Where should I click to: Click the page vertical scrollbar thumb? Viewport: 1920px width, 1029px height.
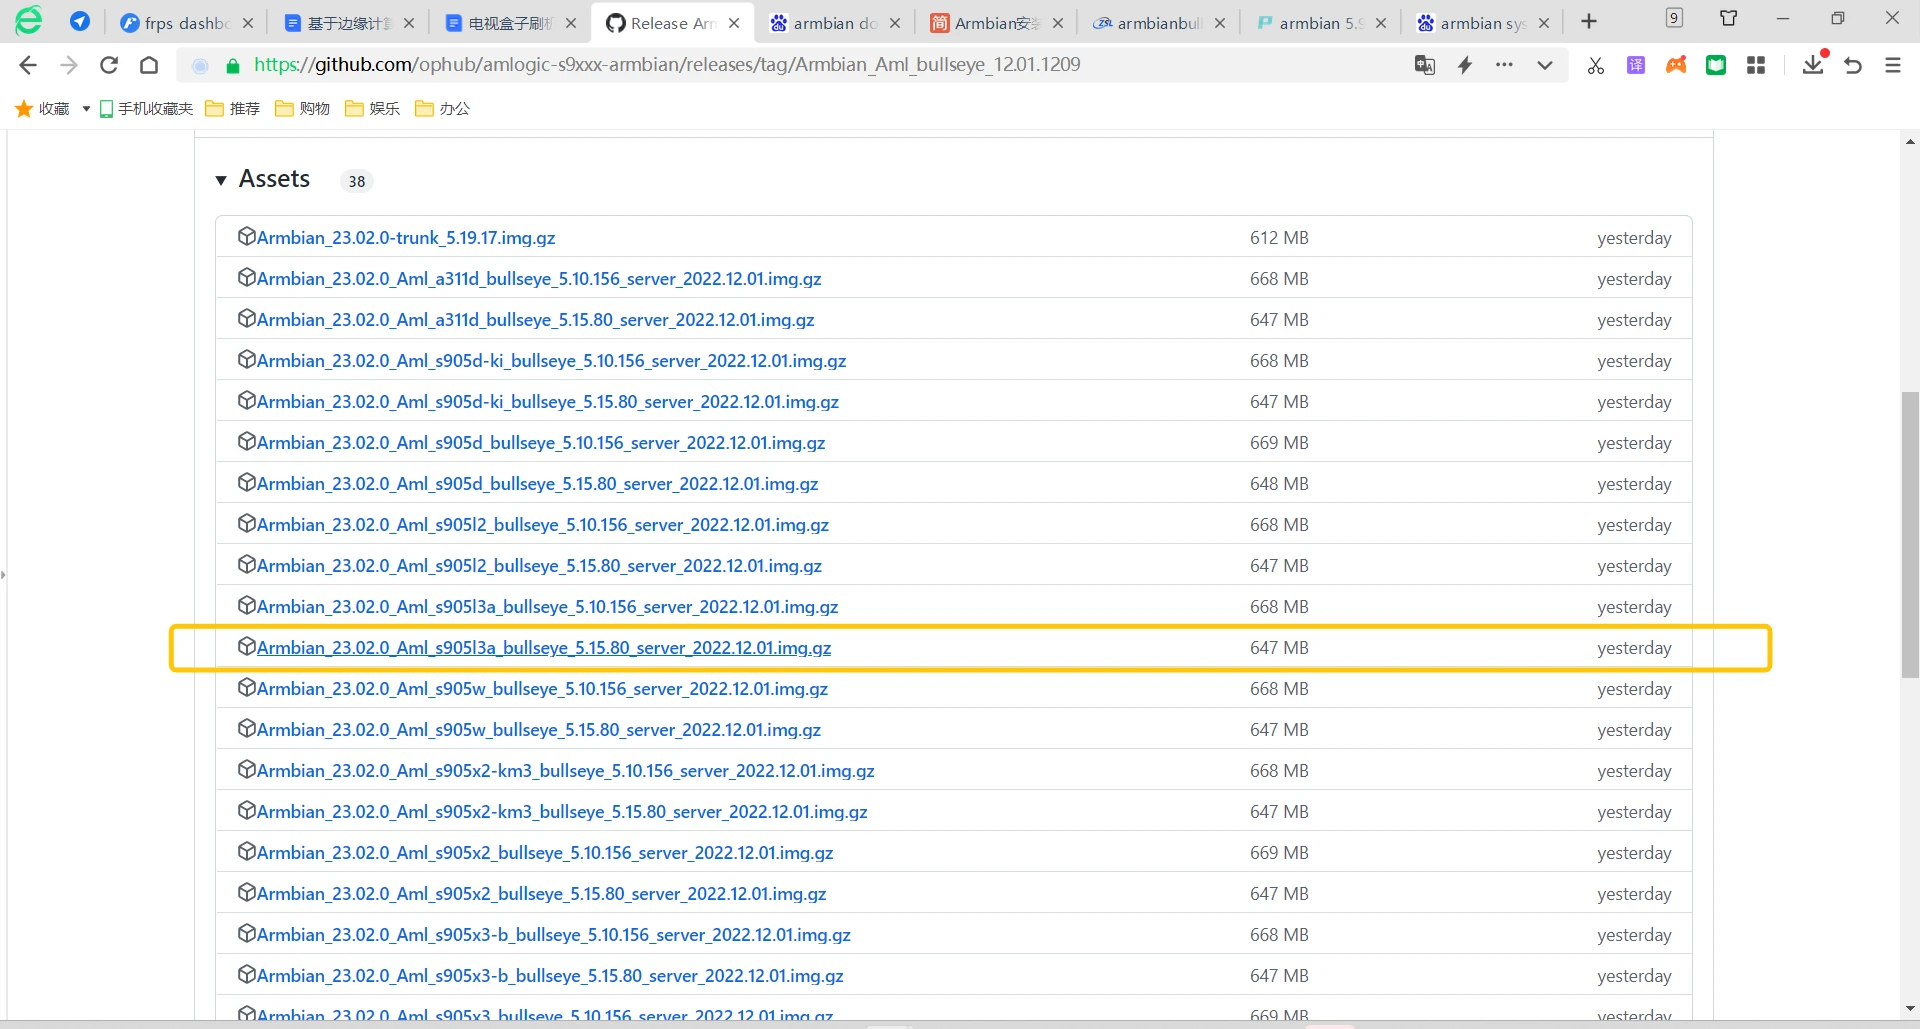(x=1910, y=535)
